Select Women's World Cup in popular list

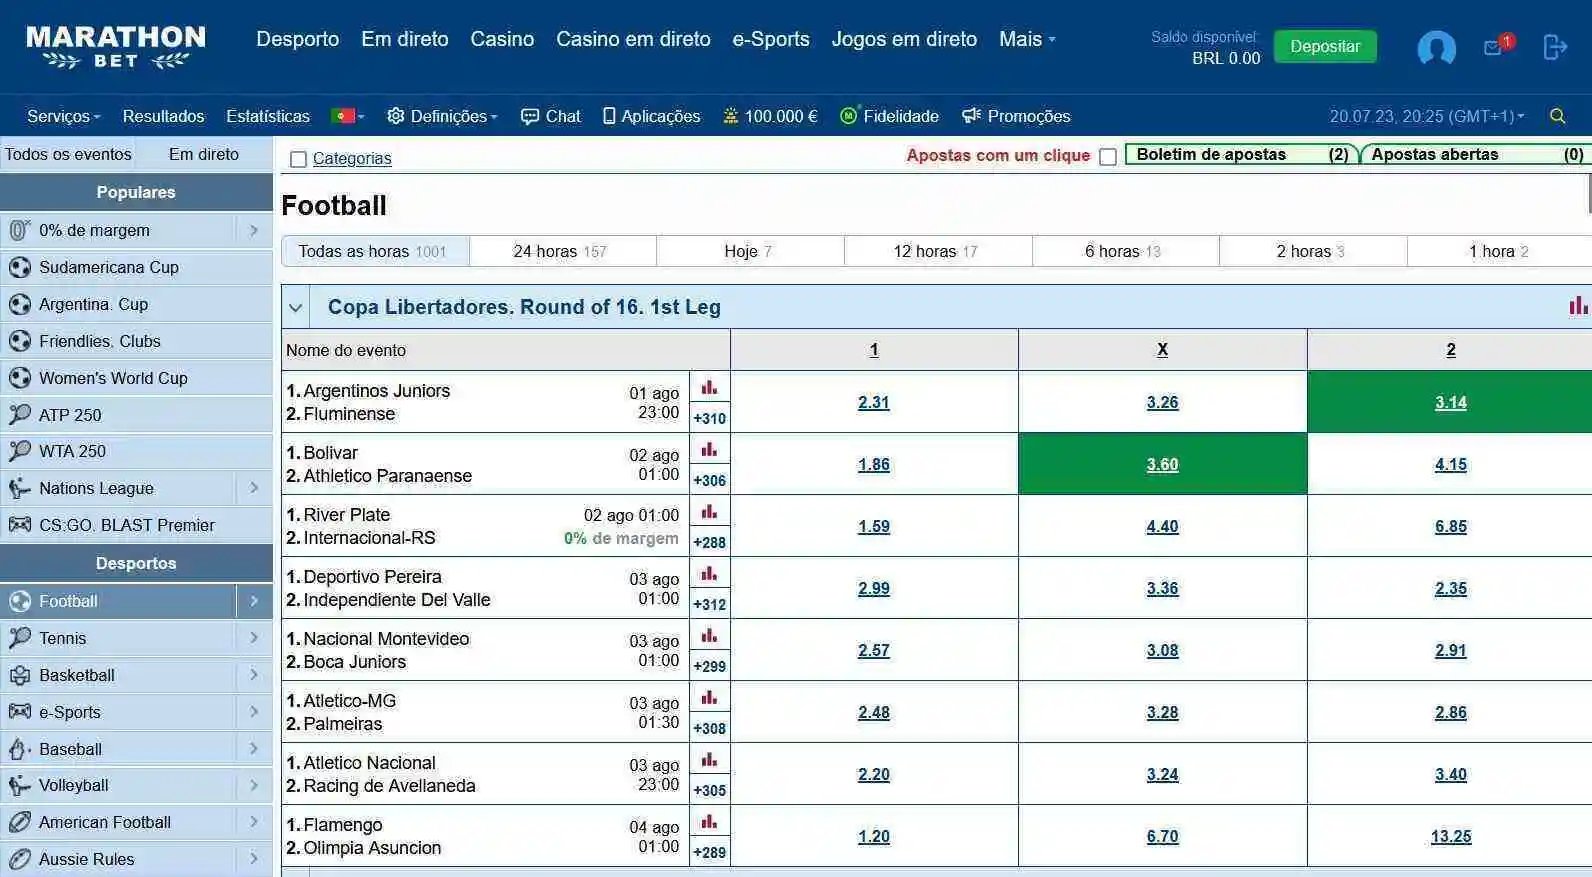coord(136,378)
